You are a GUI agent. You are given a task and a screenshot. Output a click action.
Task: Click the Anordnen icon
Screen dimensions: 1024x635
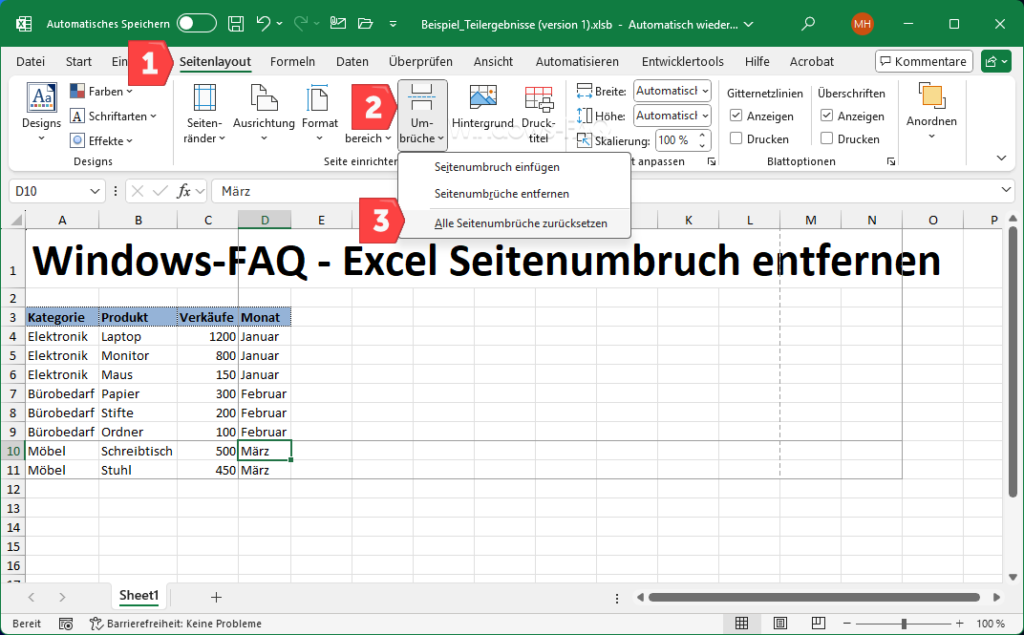pos(931,113)
